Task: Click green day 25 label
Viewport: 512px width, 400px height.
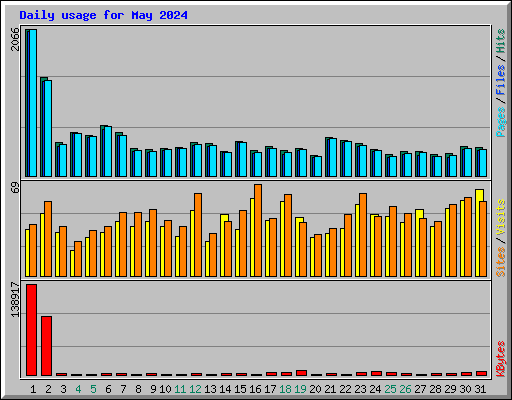Action: (x=390, y=389)
